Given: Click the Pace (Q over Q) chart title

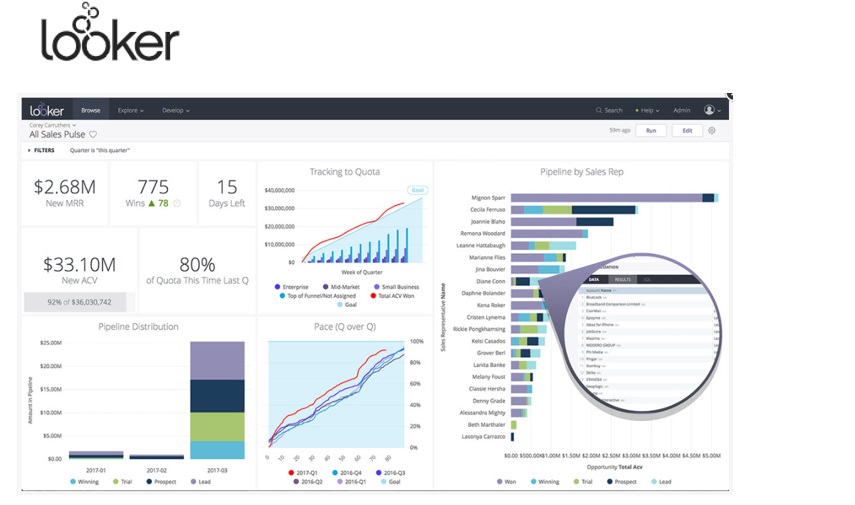Looking at the screenshot, I should (x=345, y=327).
